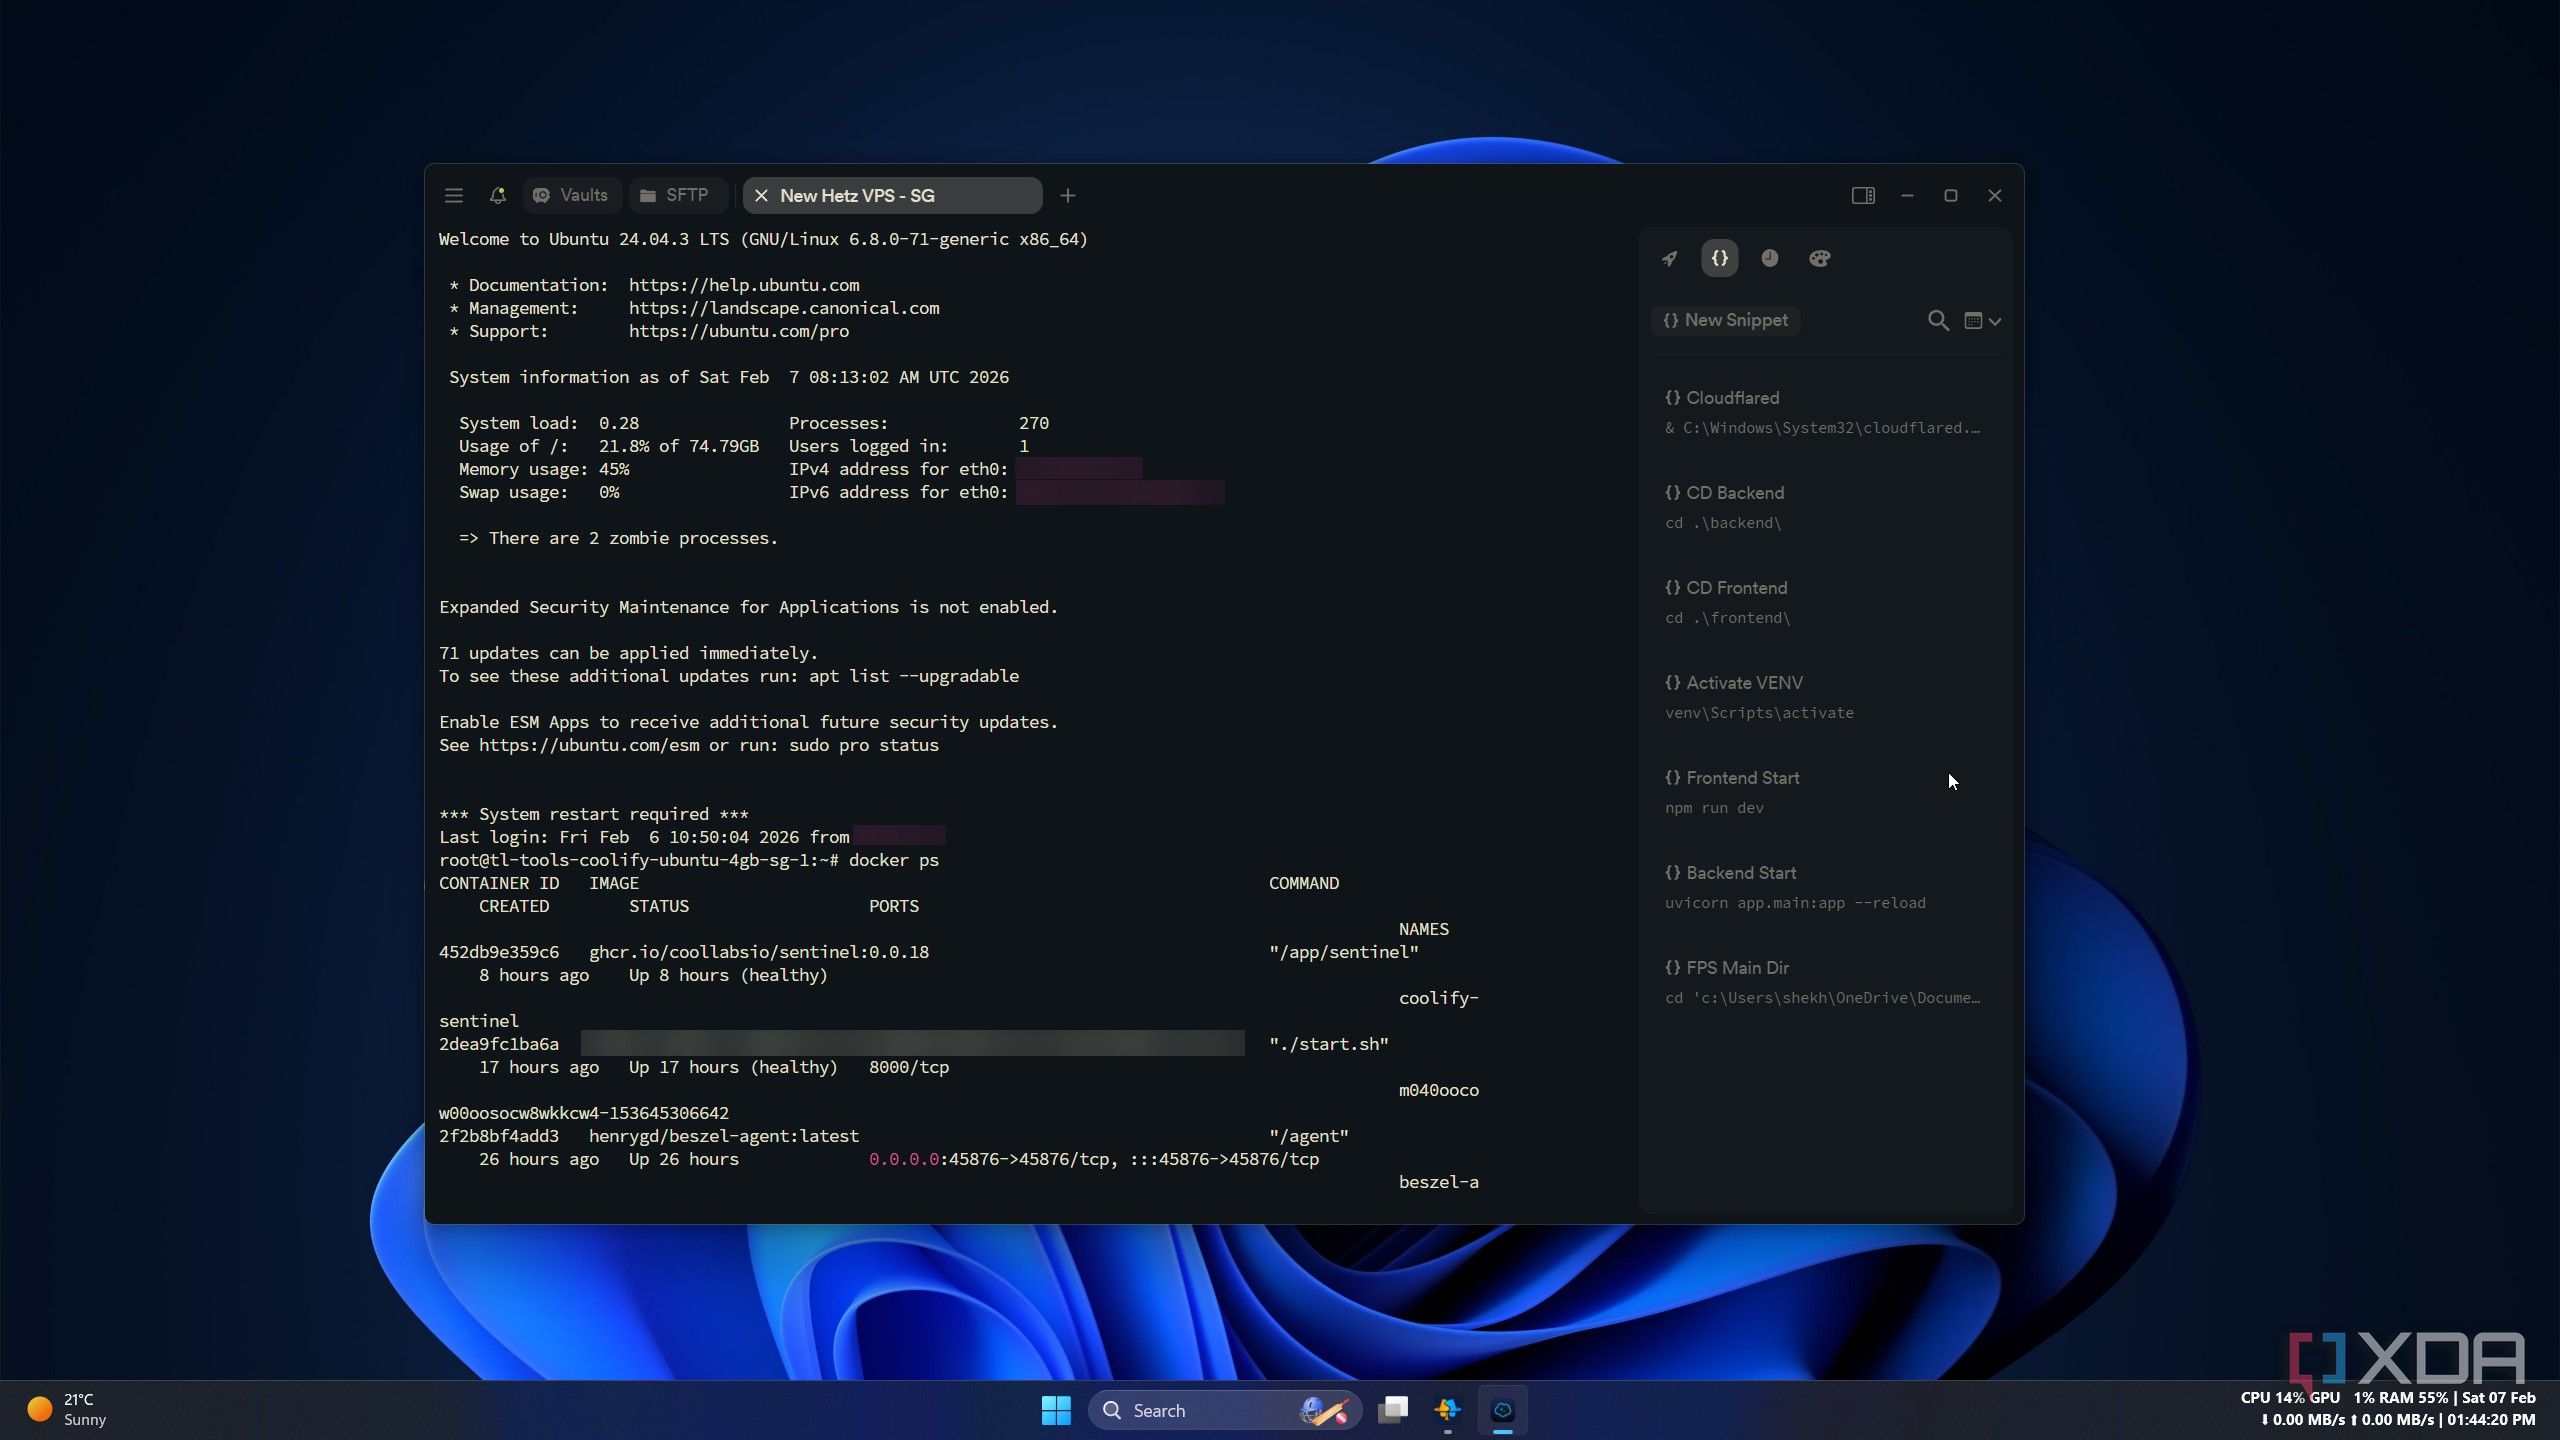
Task: Open the Windows Start menu
Action: pyautogui.click(x=1056, y=1410)
